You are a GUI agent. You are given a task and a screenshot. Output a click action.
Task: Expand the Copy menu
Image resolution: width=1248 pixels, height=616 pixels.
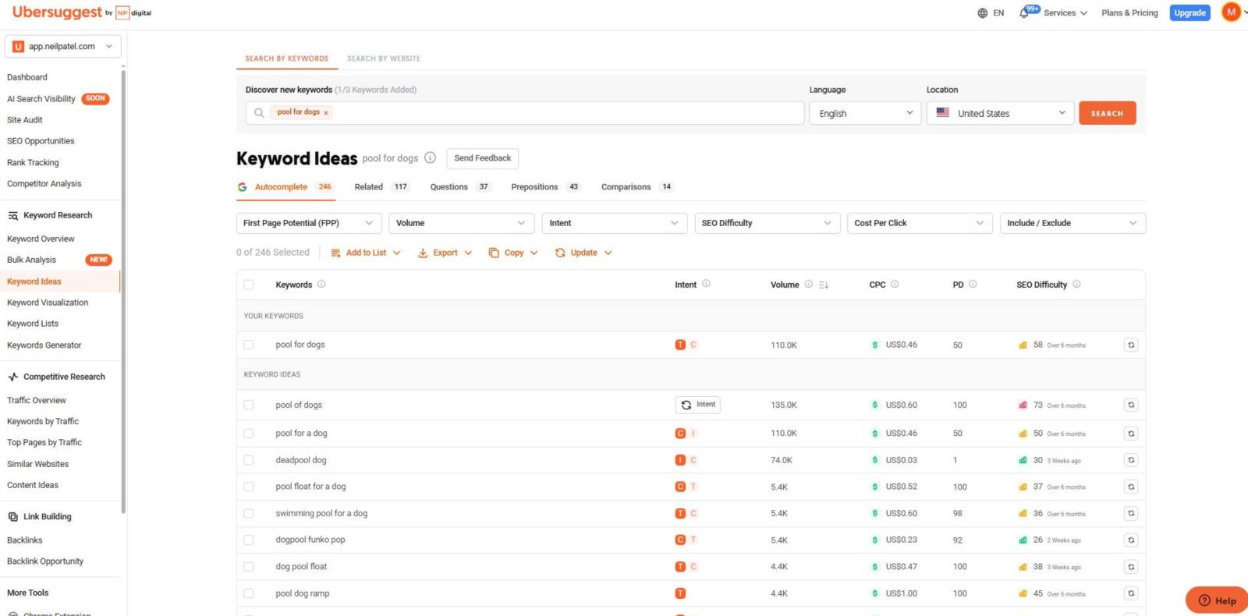(x=513, y=253)
